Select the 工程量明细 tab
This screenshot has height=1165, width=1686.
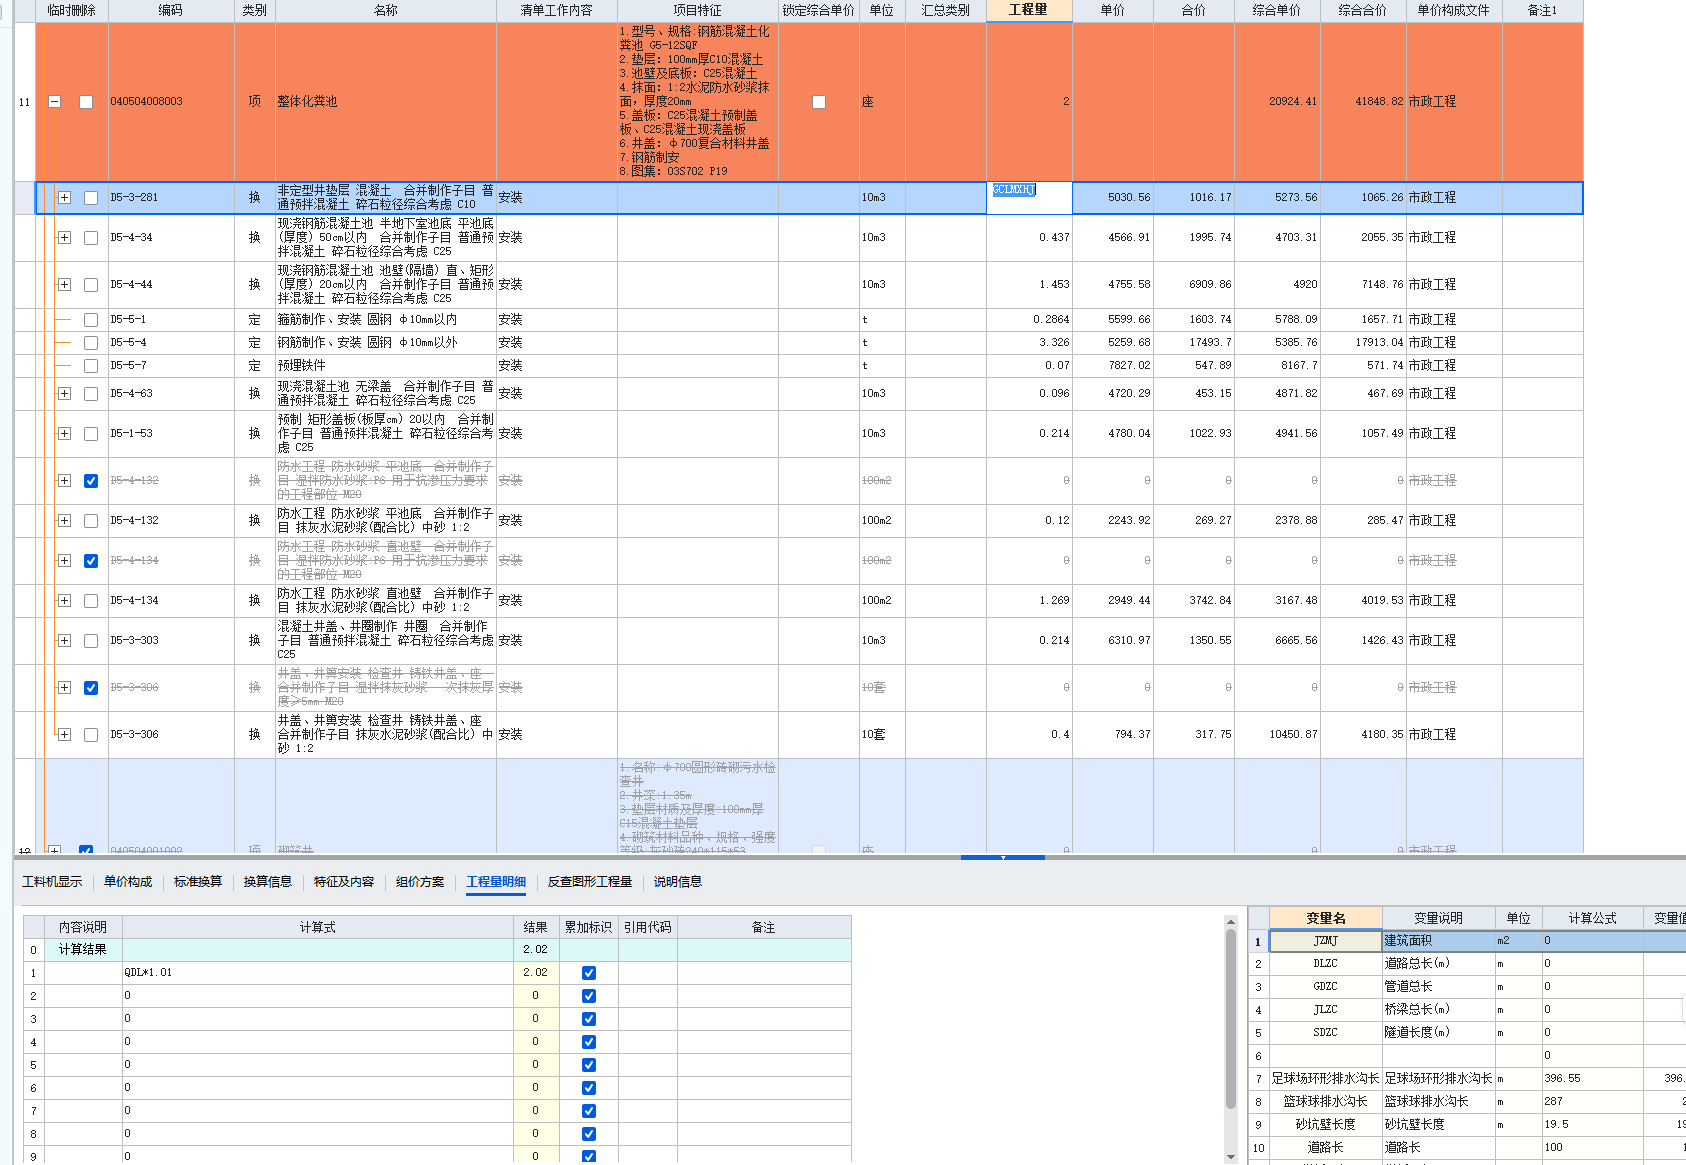(496, 882)
